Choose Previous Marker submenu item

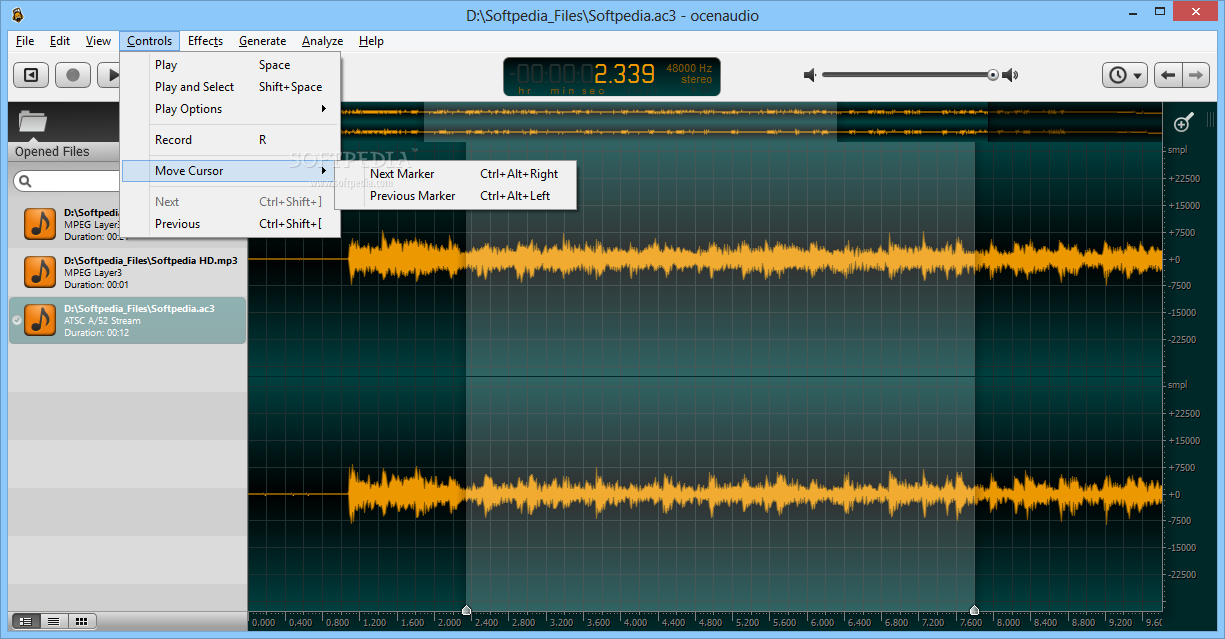pyautogui.click(x=456, y=196)
